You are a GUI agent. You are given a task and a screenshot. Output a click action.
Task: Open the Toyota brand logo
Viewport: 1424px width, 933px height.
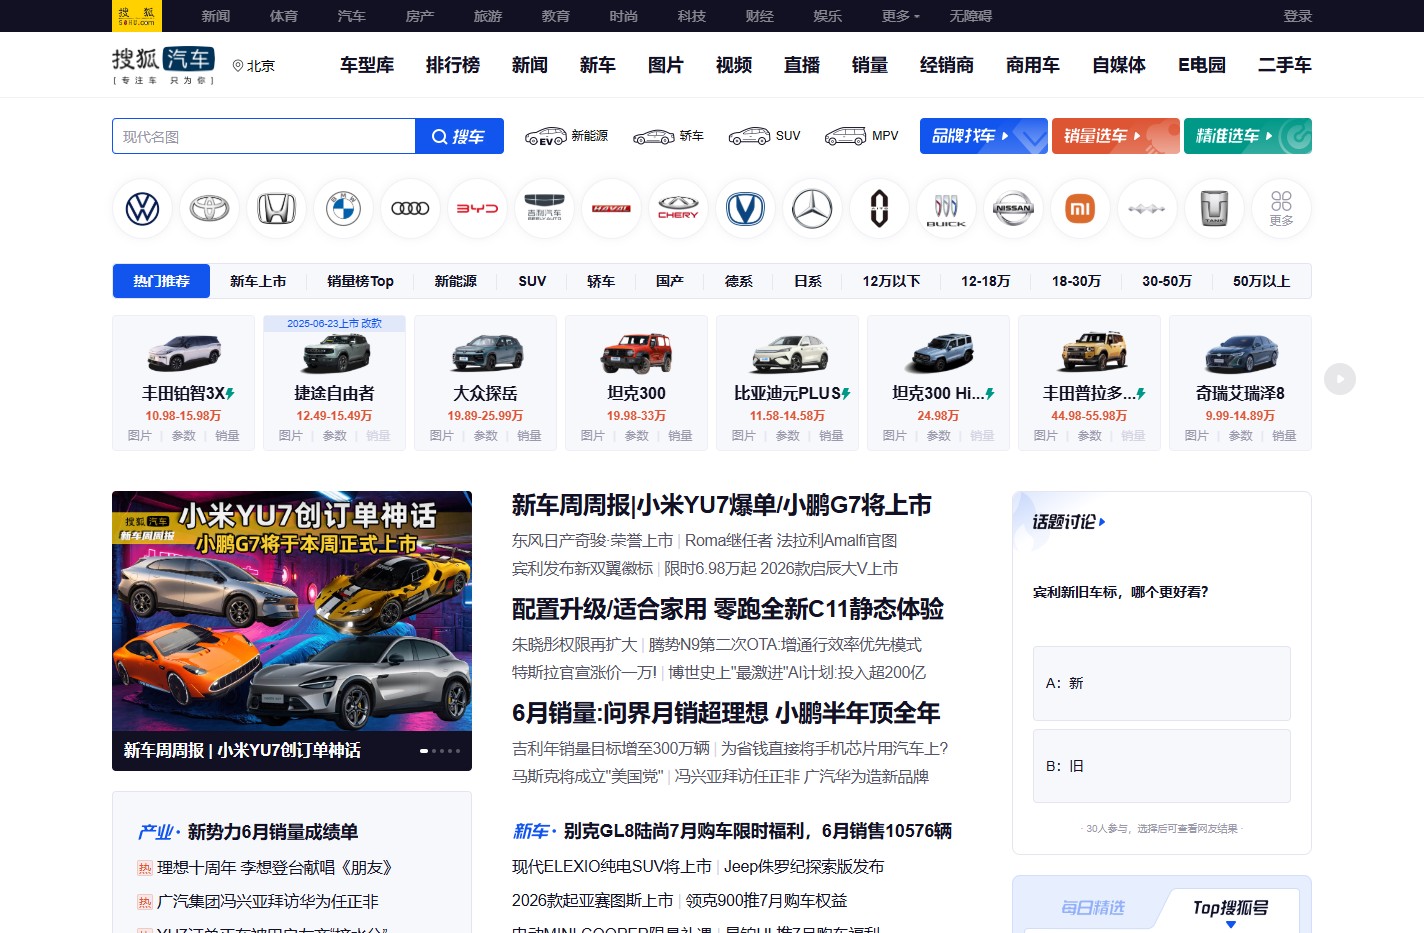point(210,209)
